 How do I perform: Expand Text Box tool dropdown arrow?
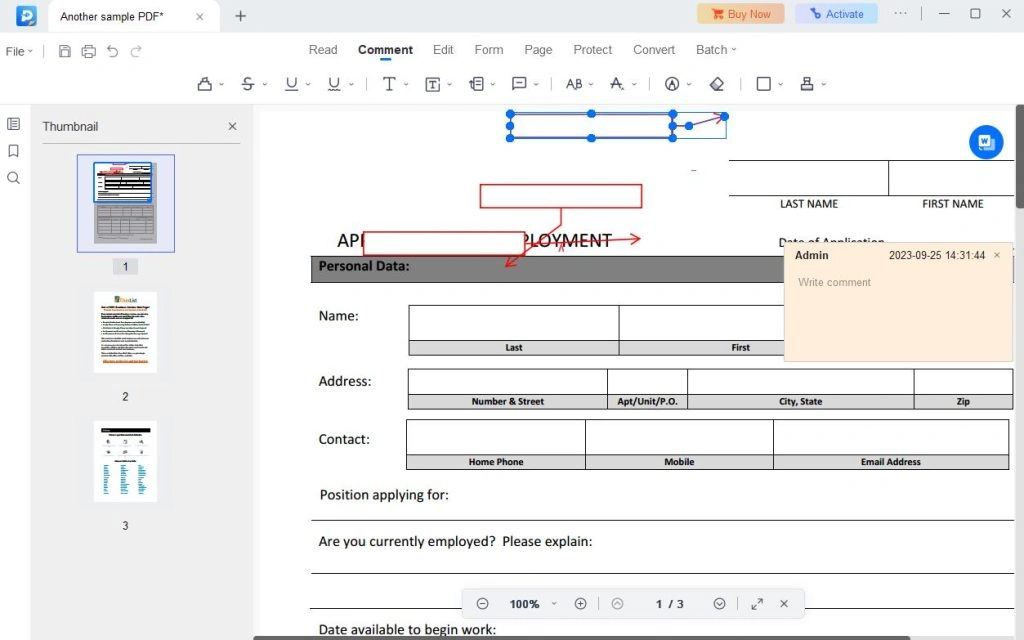point(449,84)
